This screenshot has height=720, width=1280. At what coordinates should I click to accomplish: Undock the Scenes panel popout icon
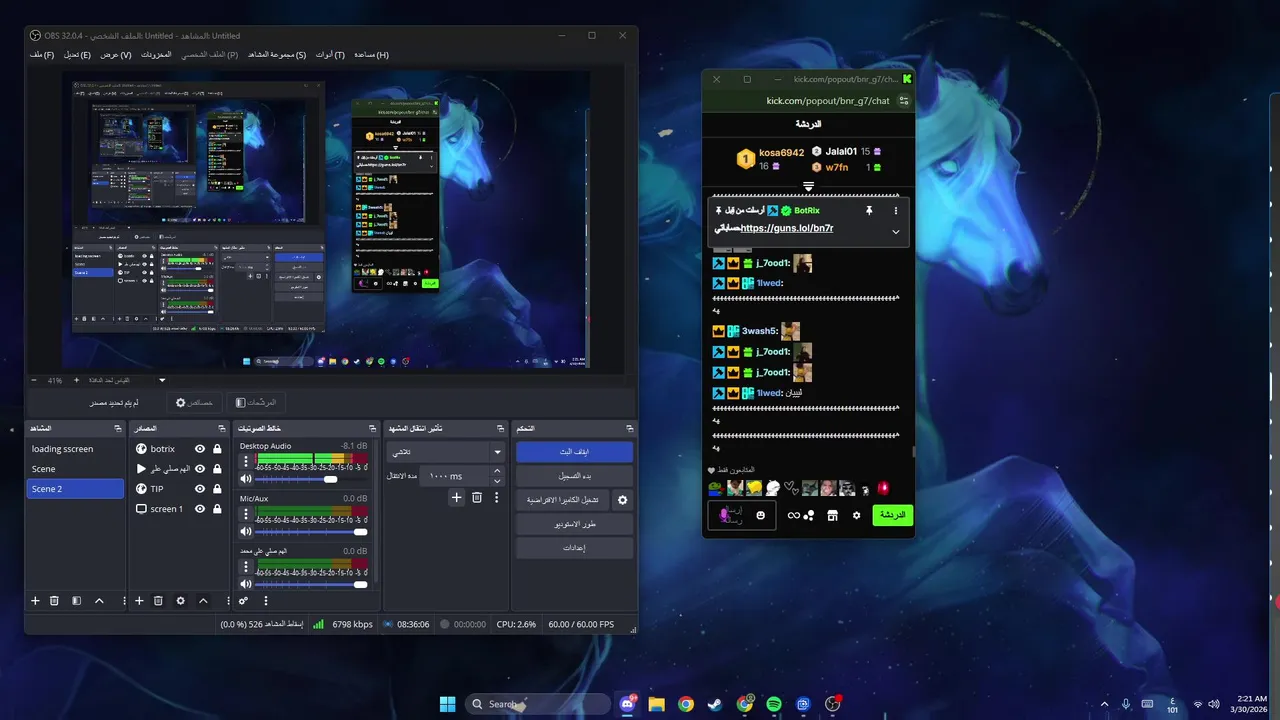[118, 428]
